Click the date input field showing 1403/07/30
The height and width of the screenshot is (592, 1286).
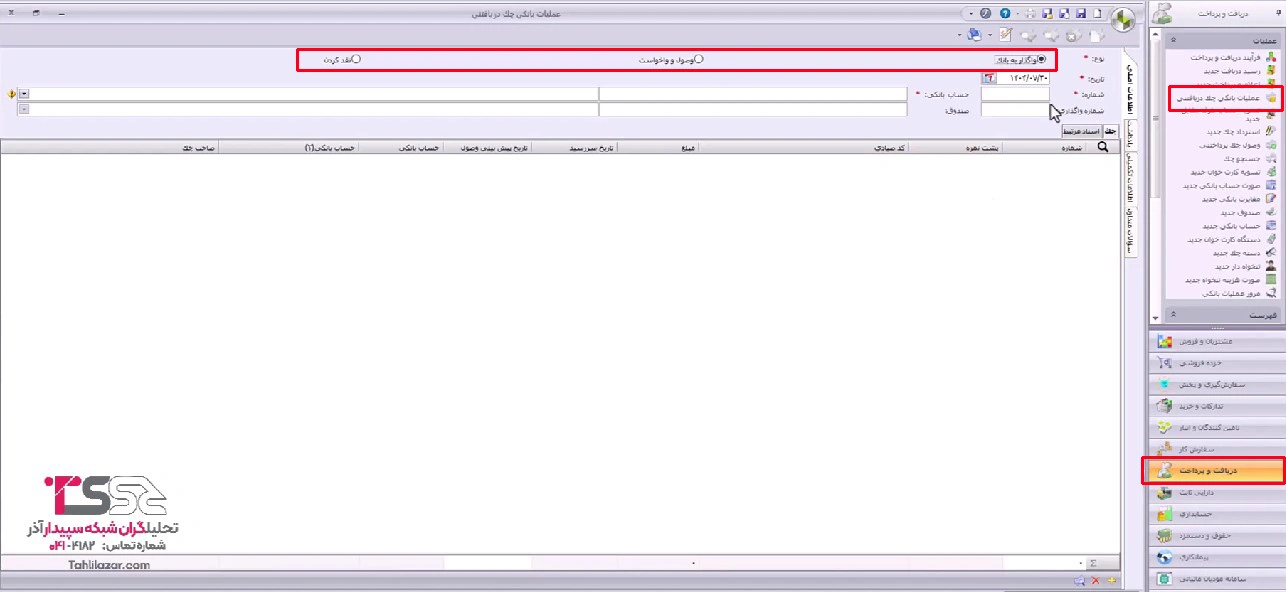coord(1023,78)
